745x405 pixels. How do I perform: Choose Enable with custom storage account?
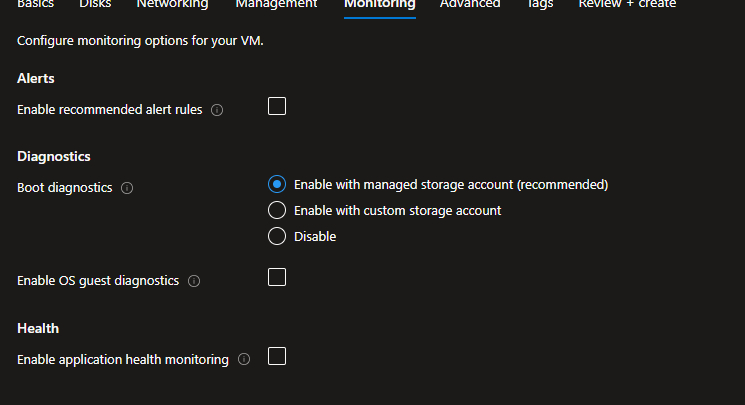click(278, 210)
